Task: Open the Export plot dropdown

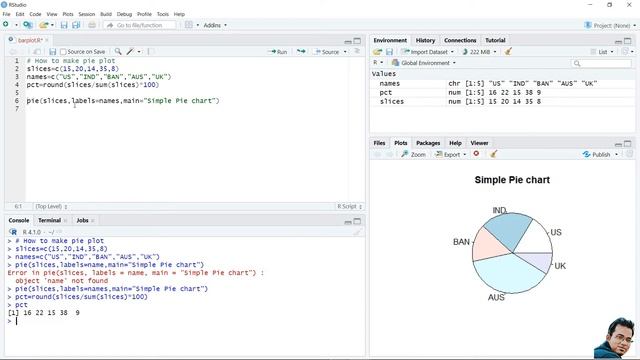Action: pos(451,154)
